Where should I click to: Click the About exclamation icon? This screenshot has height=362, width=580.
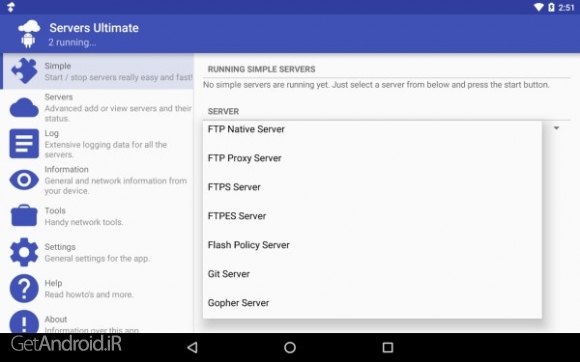(24, 322)
